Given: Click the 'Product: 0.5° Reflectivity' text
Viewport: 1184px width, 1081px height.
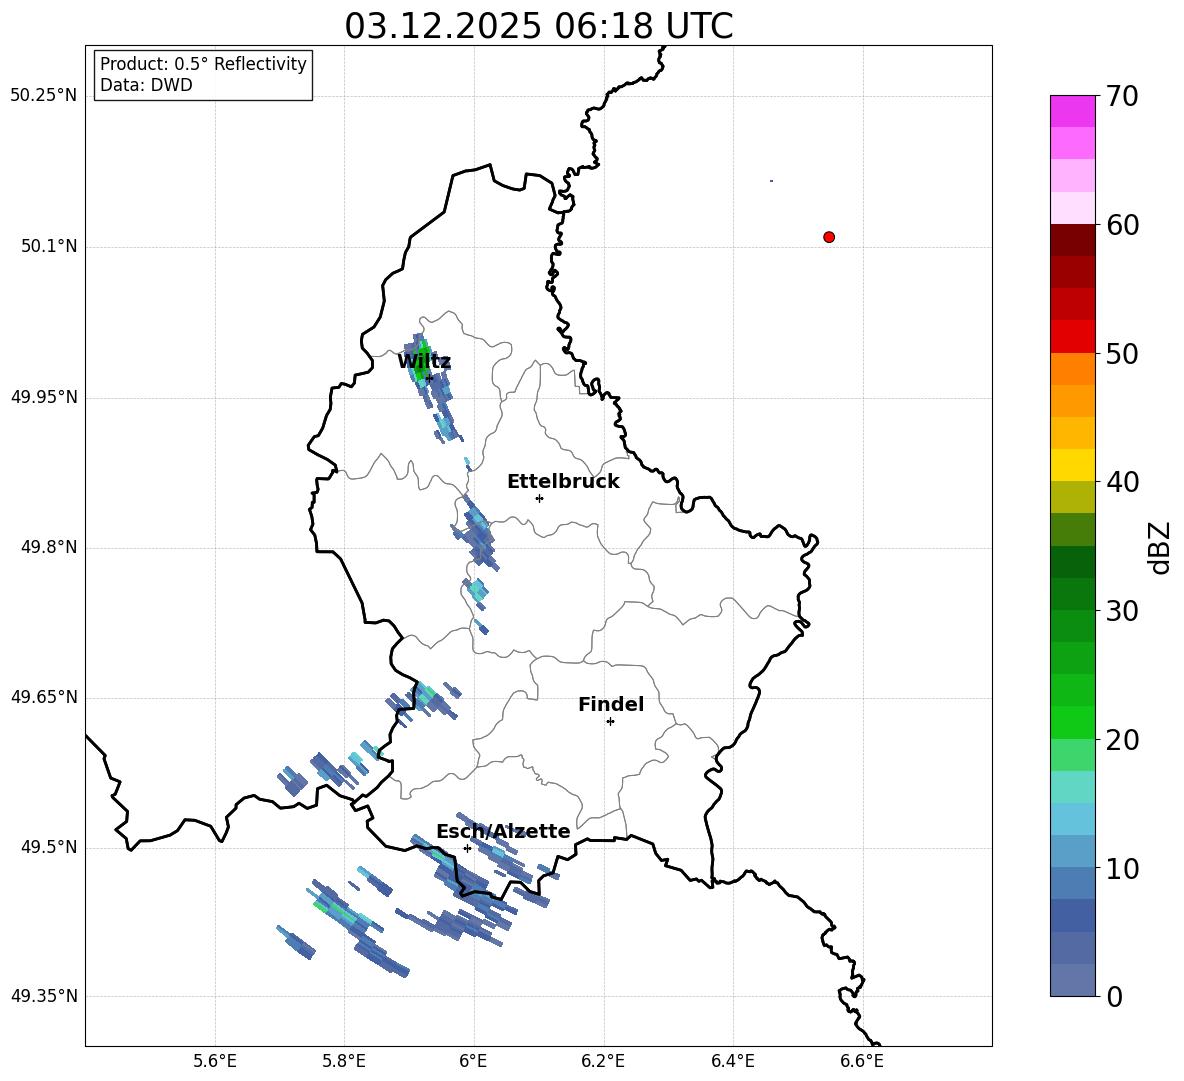Looking at the screenshot, I should (203, 64).
